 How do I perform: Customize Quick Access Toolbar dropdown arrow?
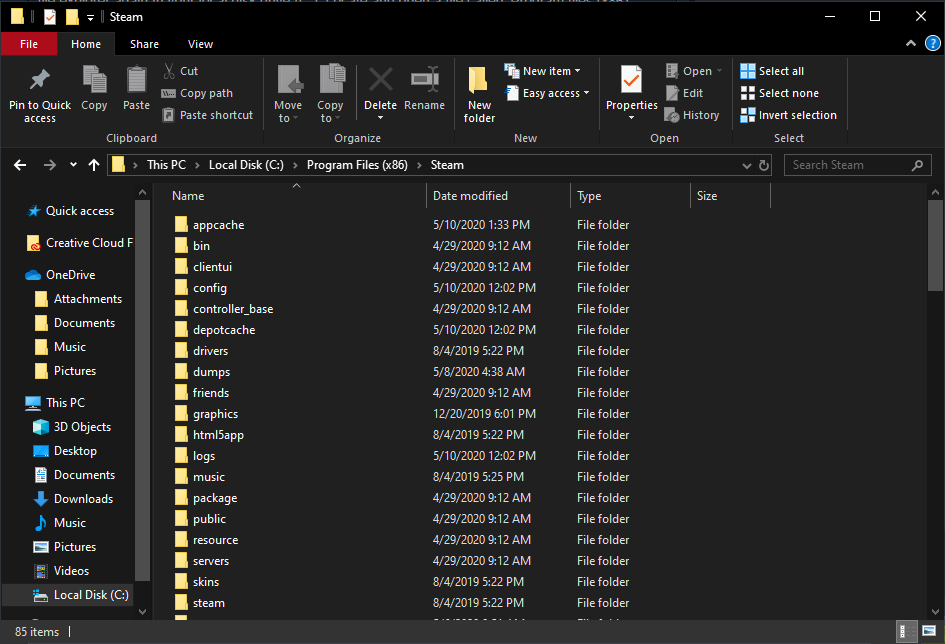(x=90, y=17)
